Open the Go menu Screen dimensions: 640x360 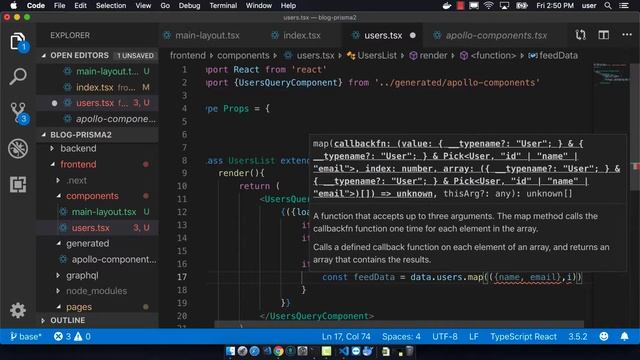click(x=165, y=6)
